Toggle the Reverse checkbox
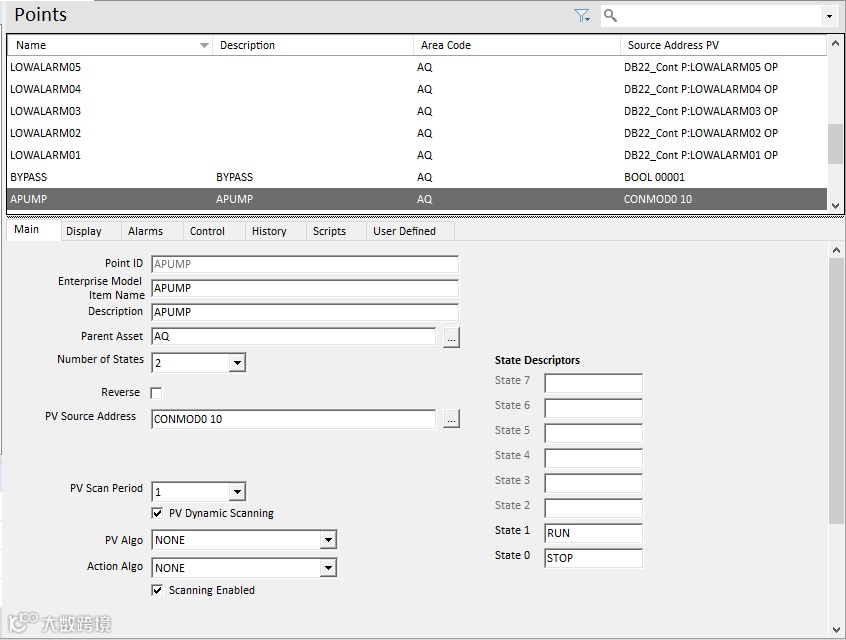 tap(156, 393)
